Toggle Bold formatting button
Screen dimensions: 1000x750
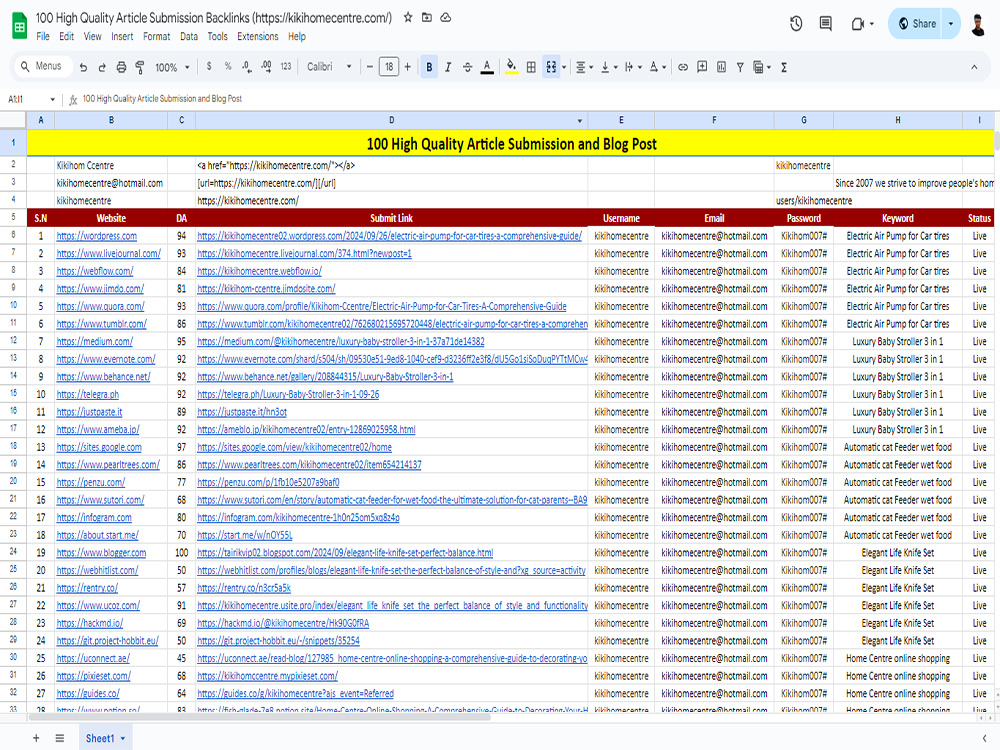[x=429, y=67]
